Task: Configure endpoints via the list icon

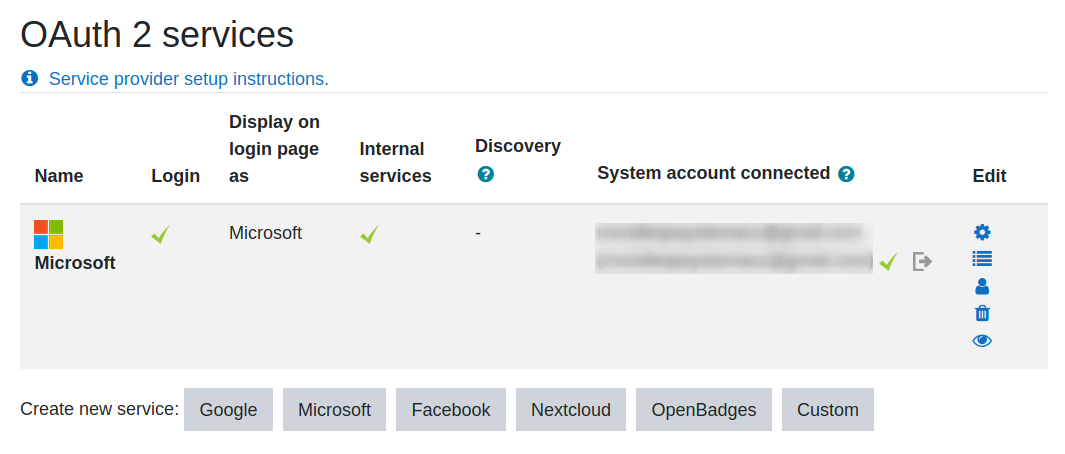Action: tap(982, 259)
